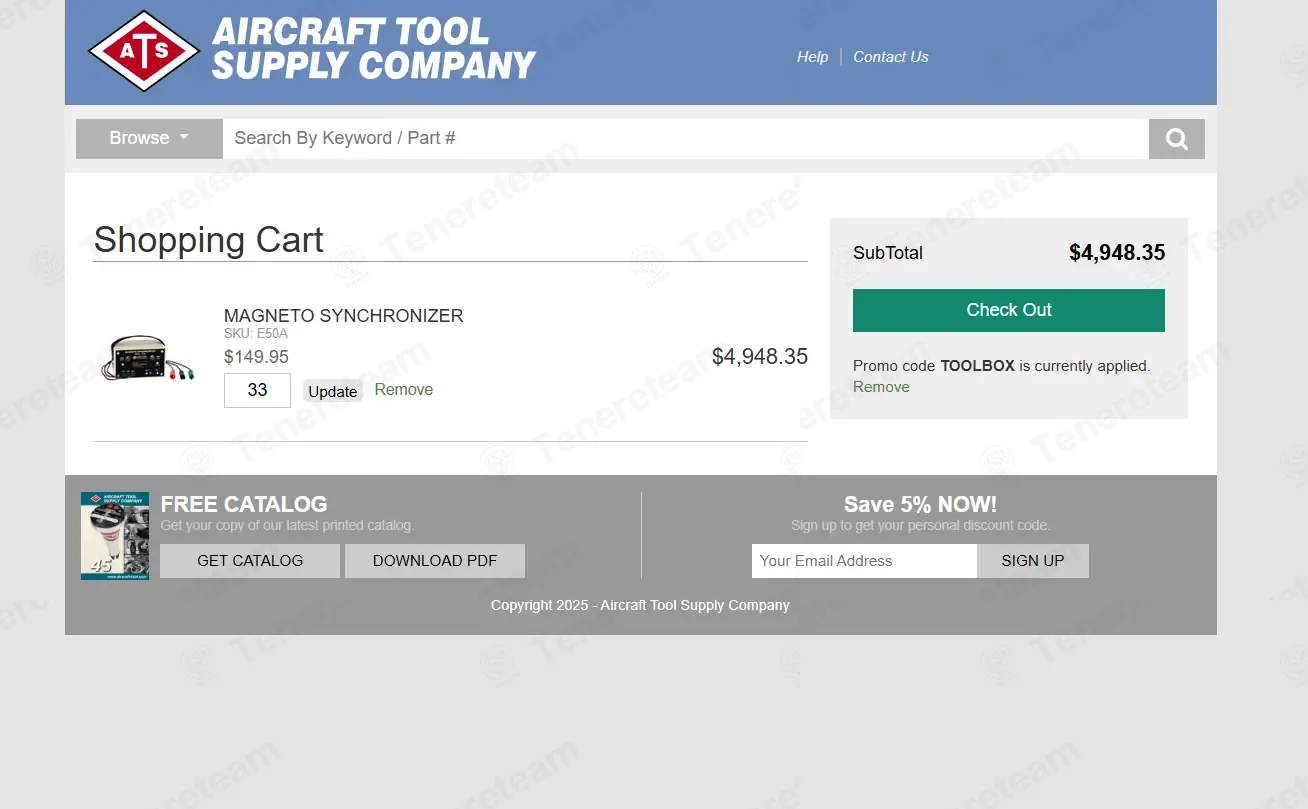Screen dimensions: 1308x809
Task: Open the Magneto Synchronizer product image
Action: pos(148,358)
